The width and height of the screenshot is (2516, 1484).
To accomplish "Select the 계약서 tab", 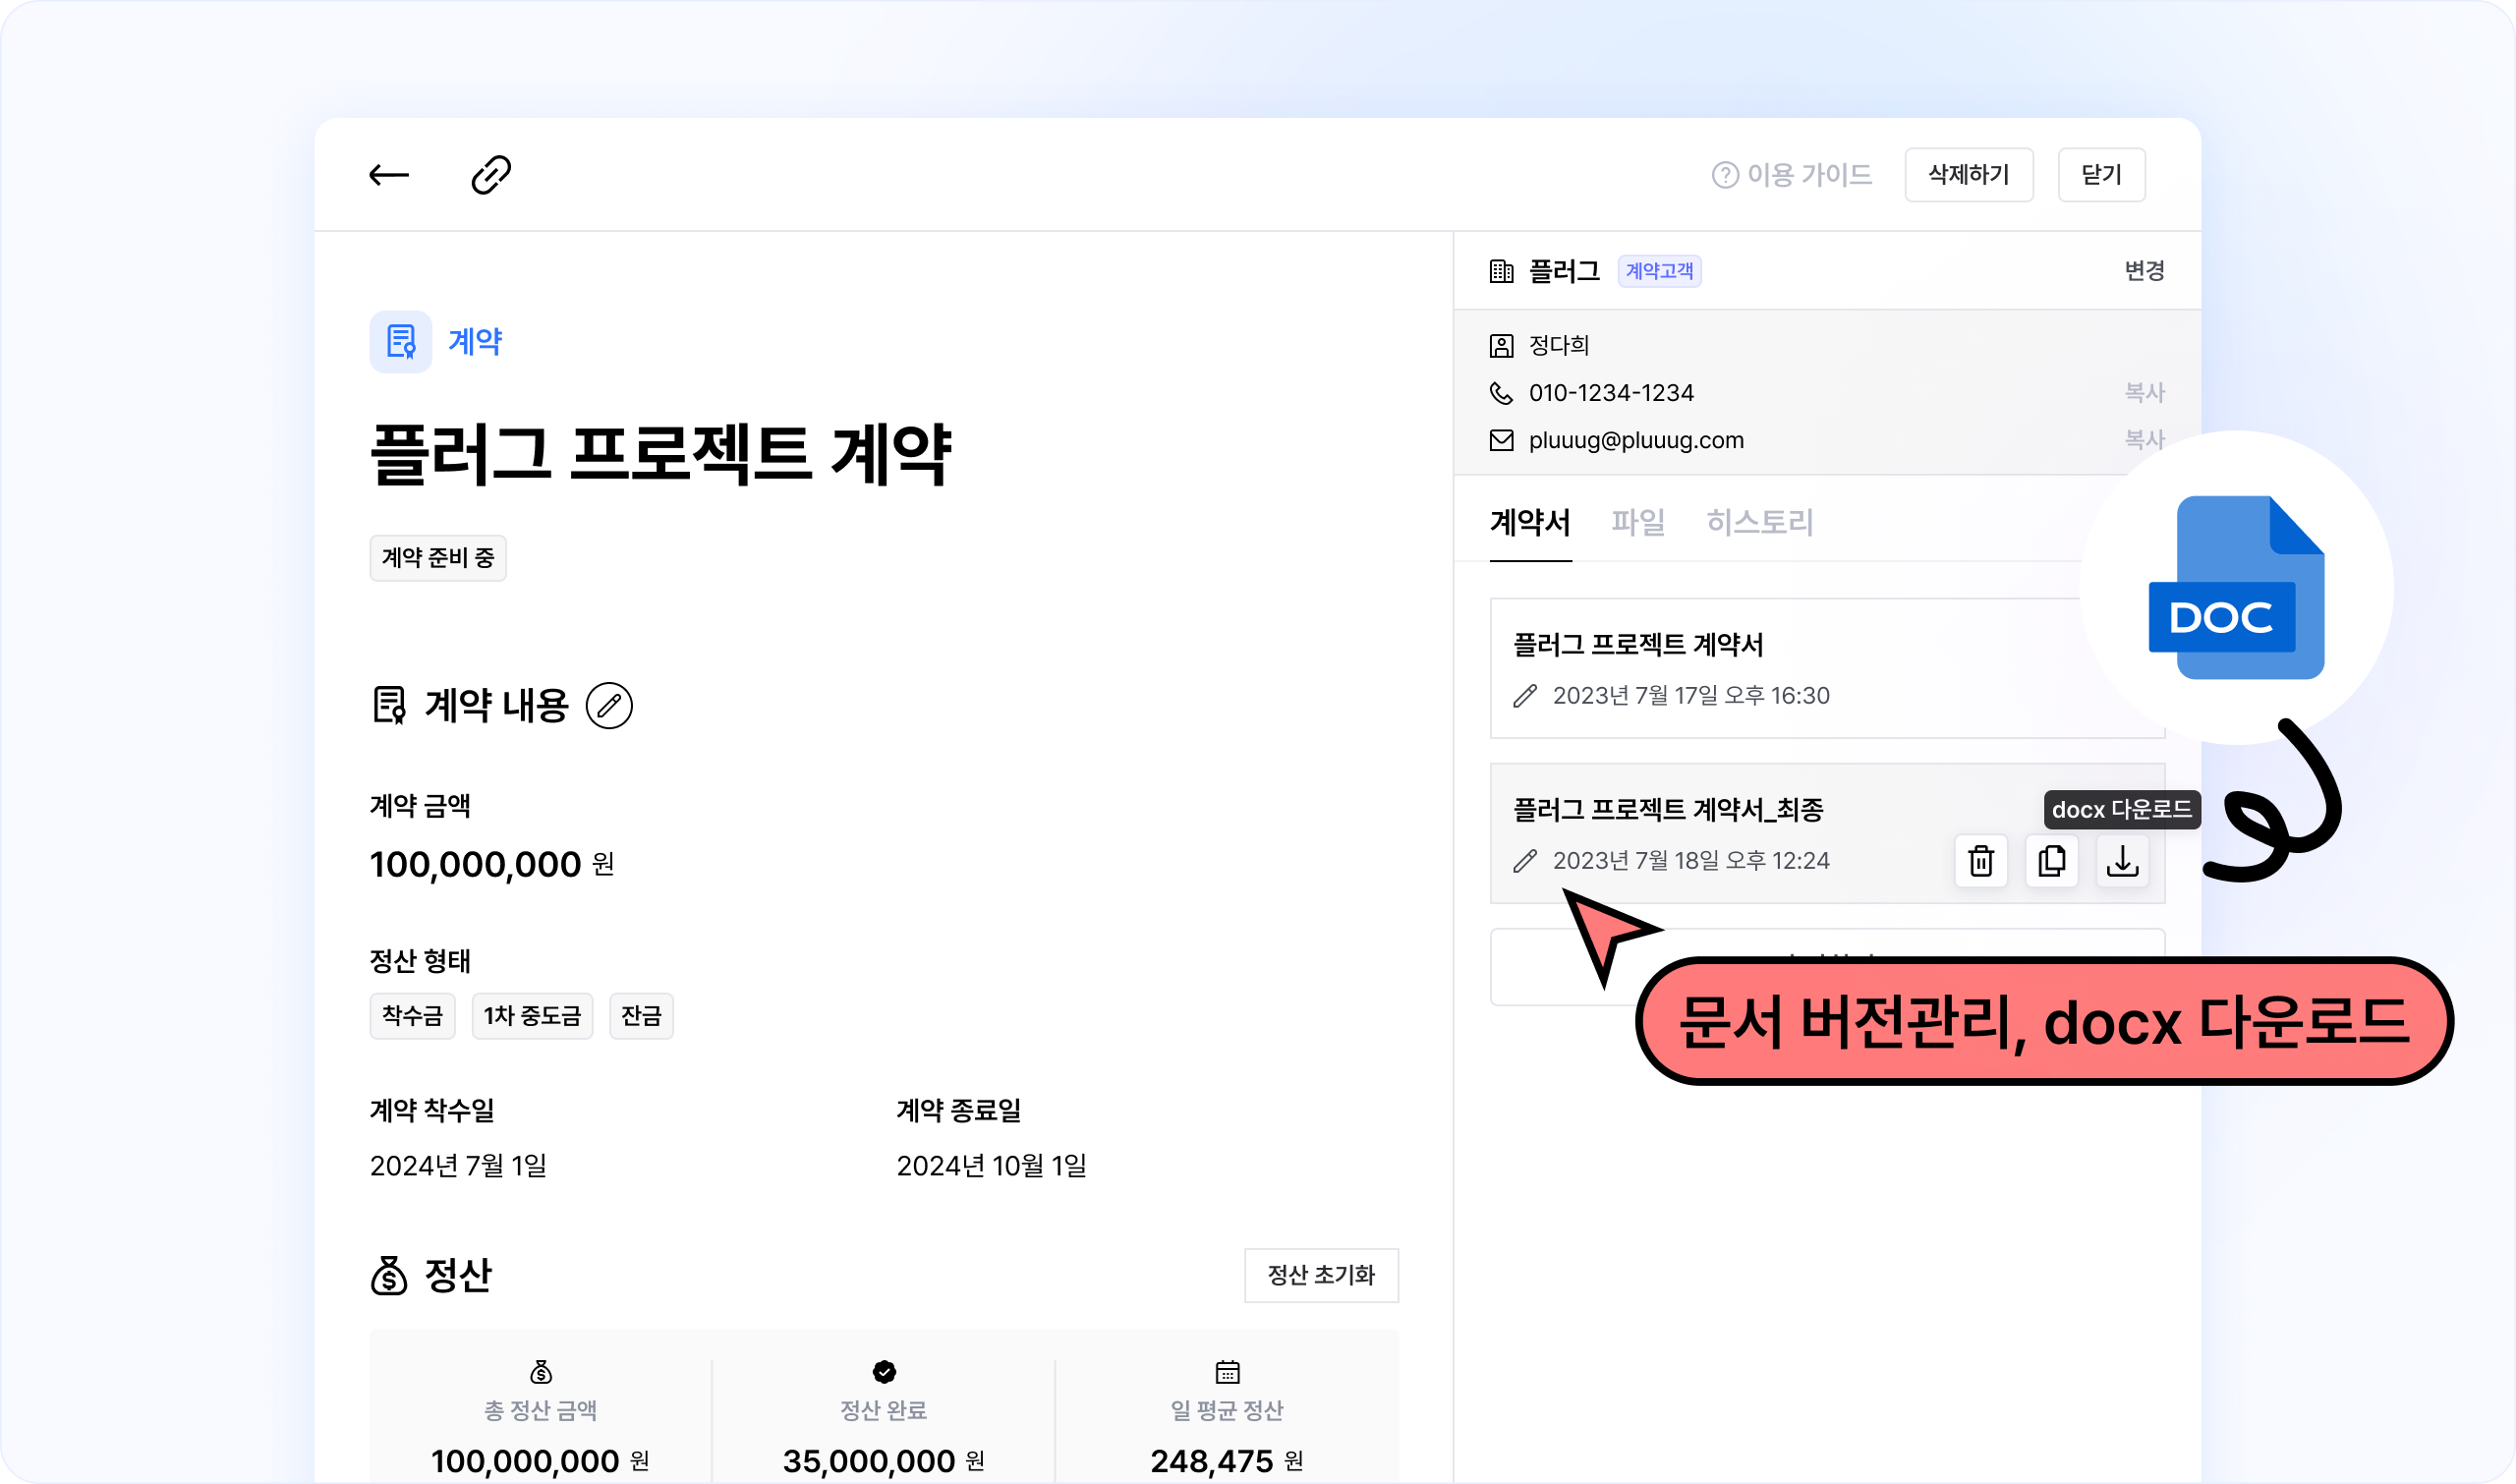I will coord(1530,522).
